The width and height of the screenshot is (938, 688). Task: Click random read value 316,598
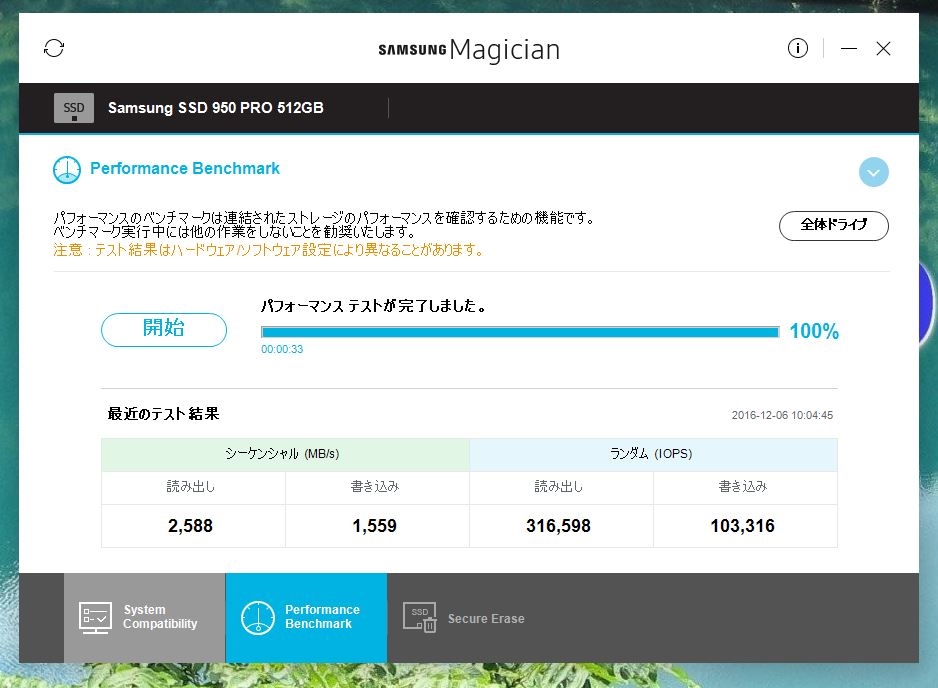(x=558, y=526)
